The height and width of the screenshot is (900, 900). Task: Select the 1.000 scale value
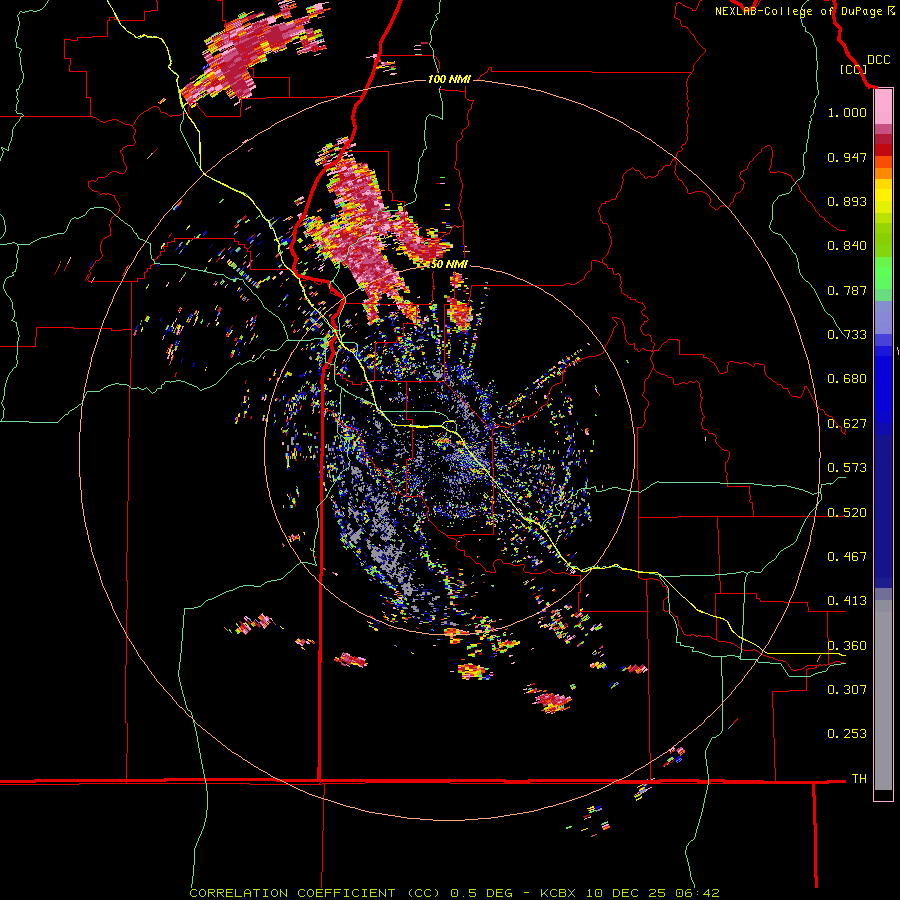pos(847,112)
